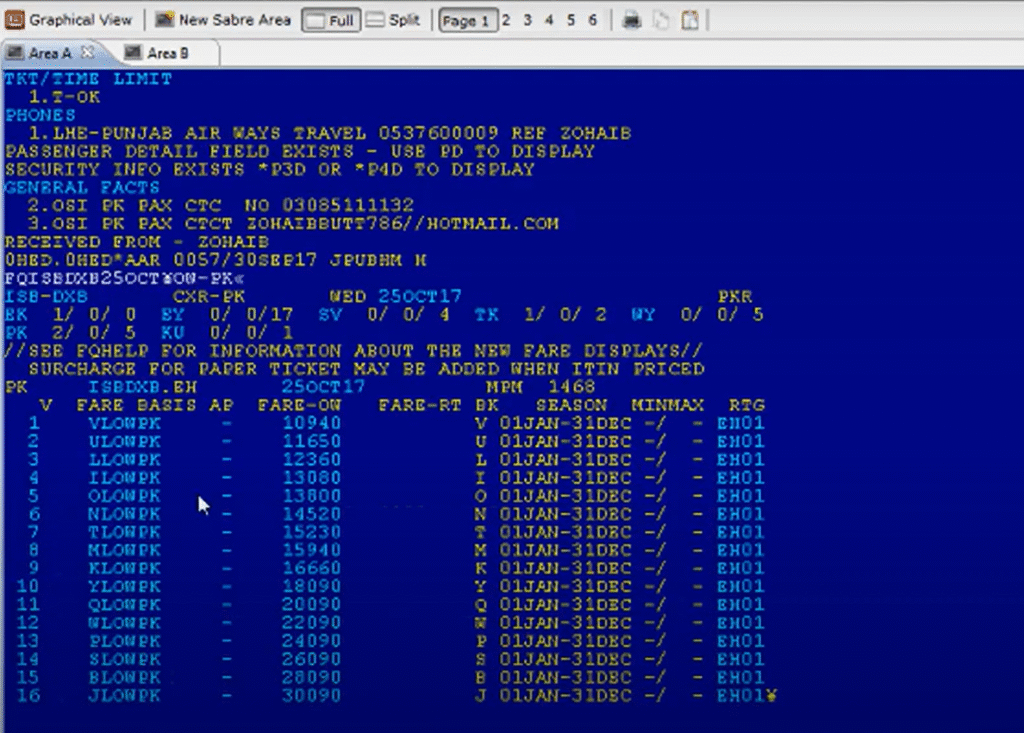This screenshot has height=733, width=1024.
Task: Create a New Sabre Area
Action: 223,20
